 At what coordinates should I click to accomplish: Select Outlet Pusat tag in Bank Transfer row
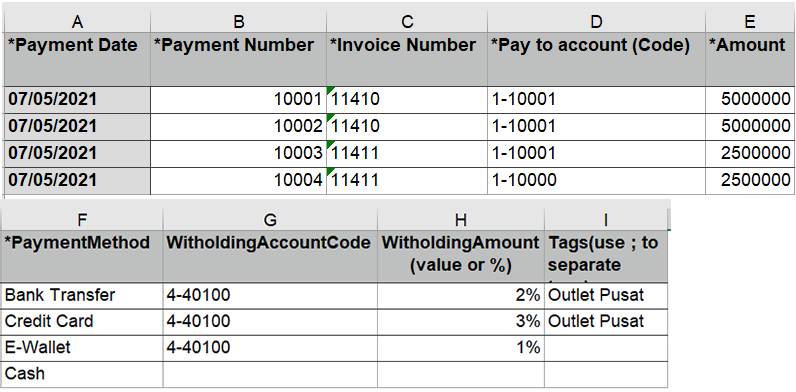(606, 295)
